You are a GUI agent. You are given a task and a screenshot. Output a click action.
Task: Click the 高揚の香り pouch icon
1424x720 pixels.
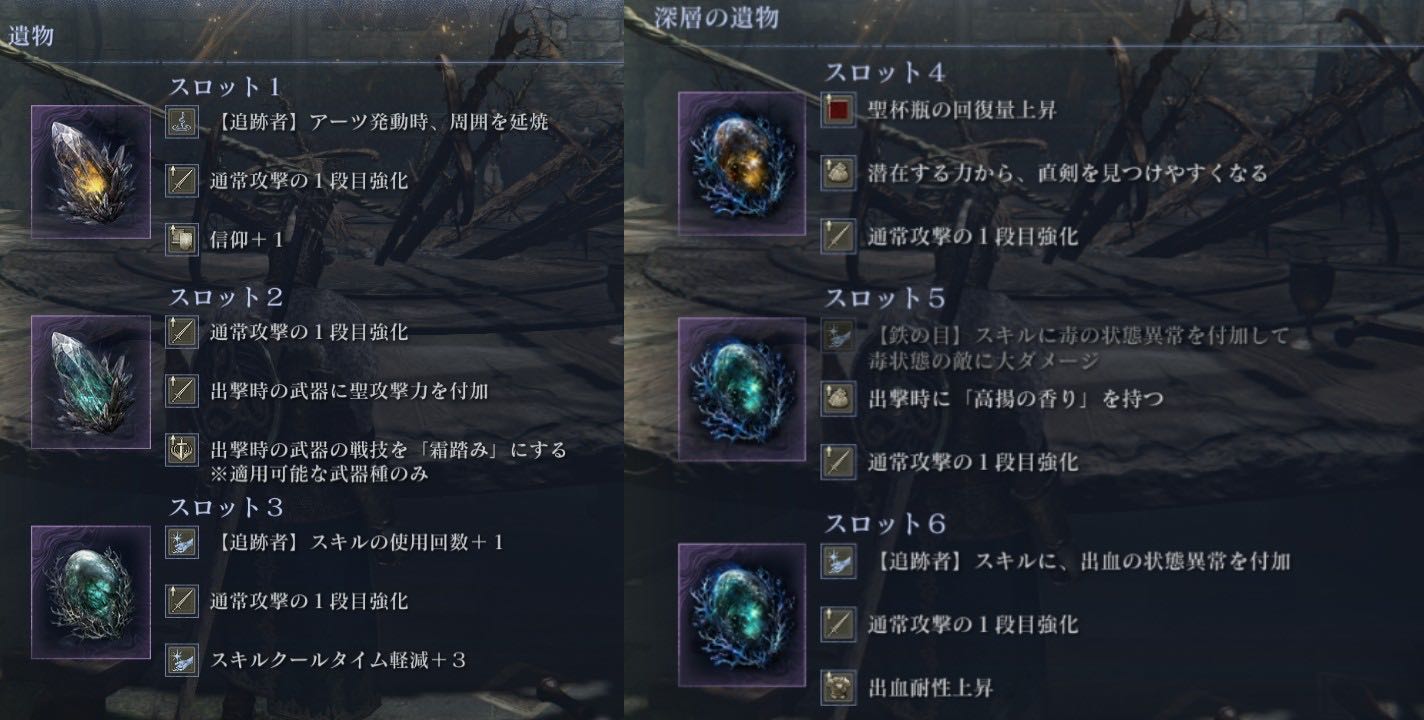837,399
